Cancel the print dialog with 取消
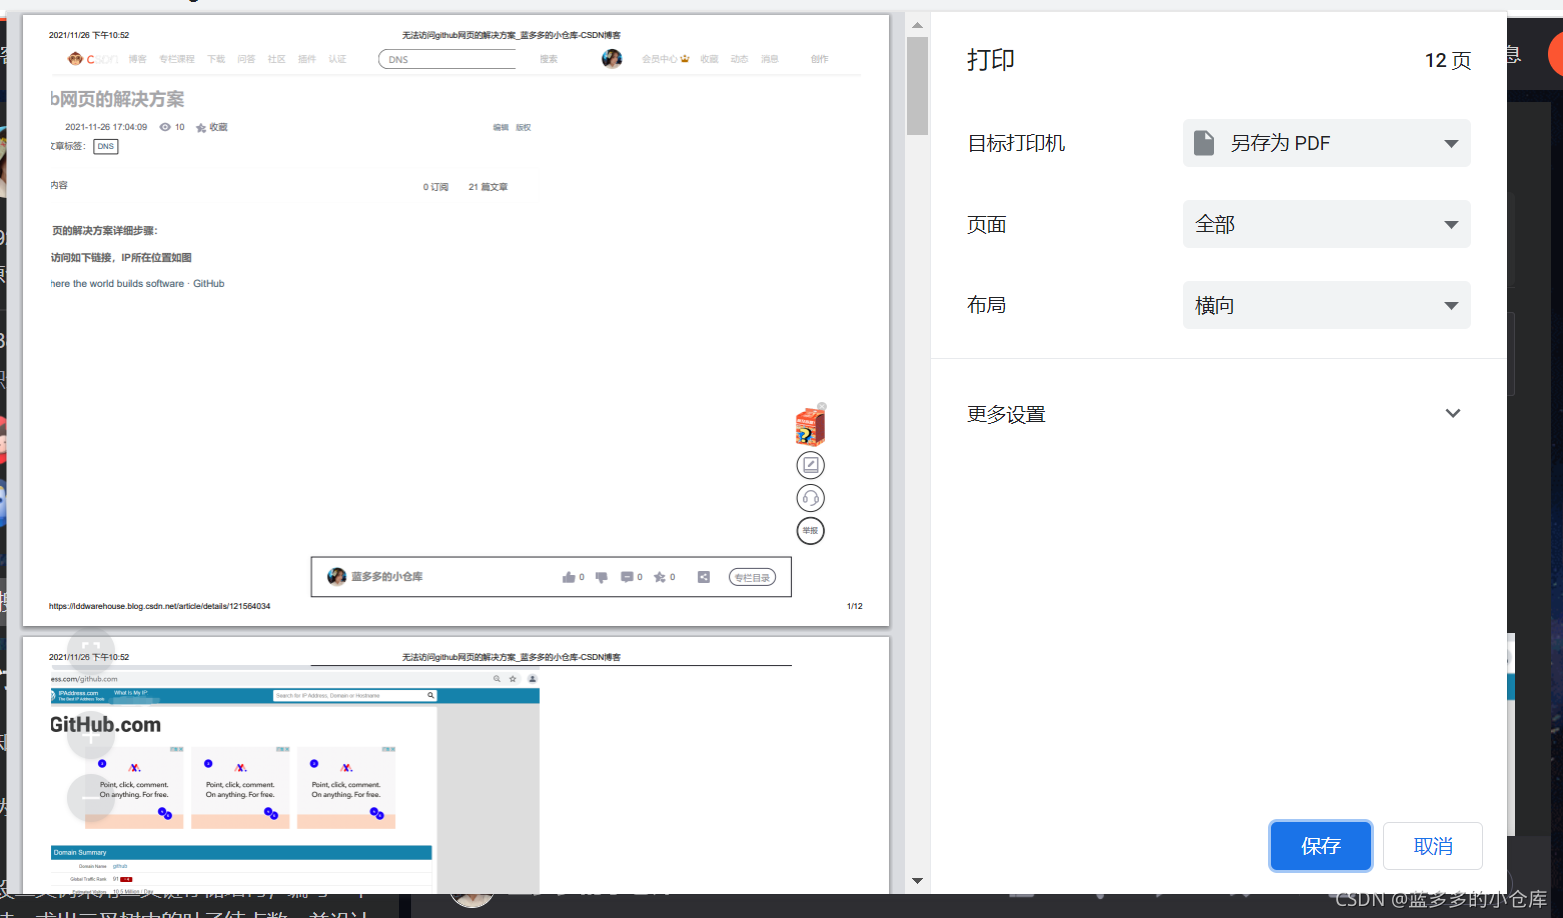Image resolution: width=1563 pixels, height=918 pixels. [x=1432, y=846]
